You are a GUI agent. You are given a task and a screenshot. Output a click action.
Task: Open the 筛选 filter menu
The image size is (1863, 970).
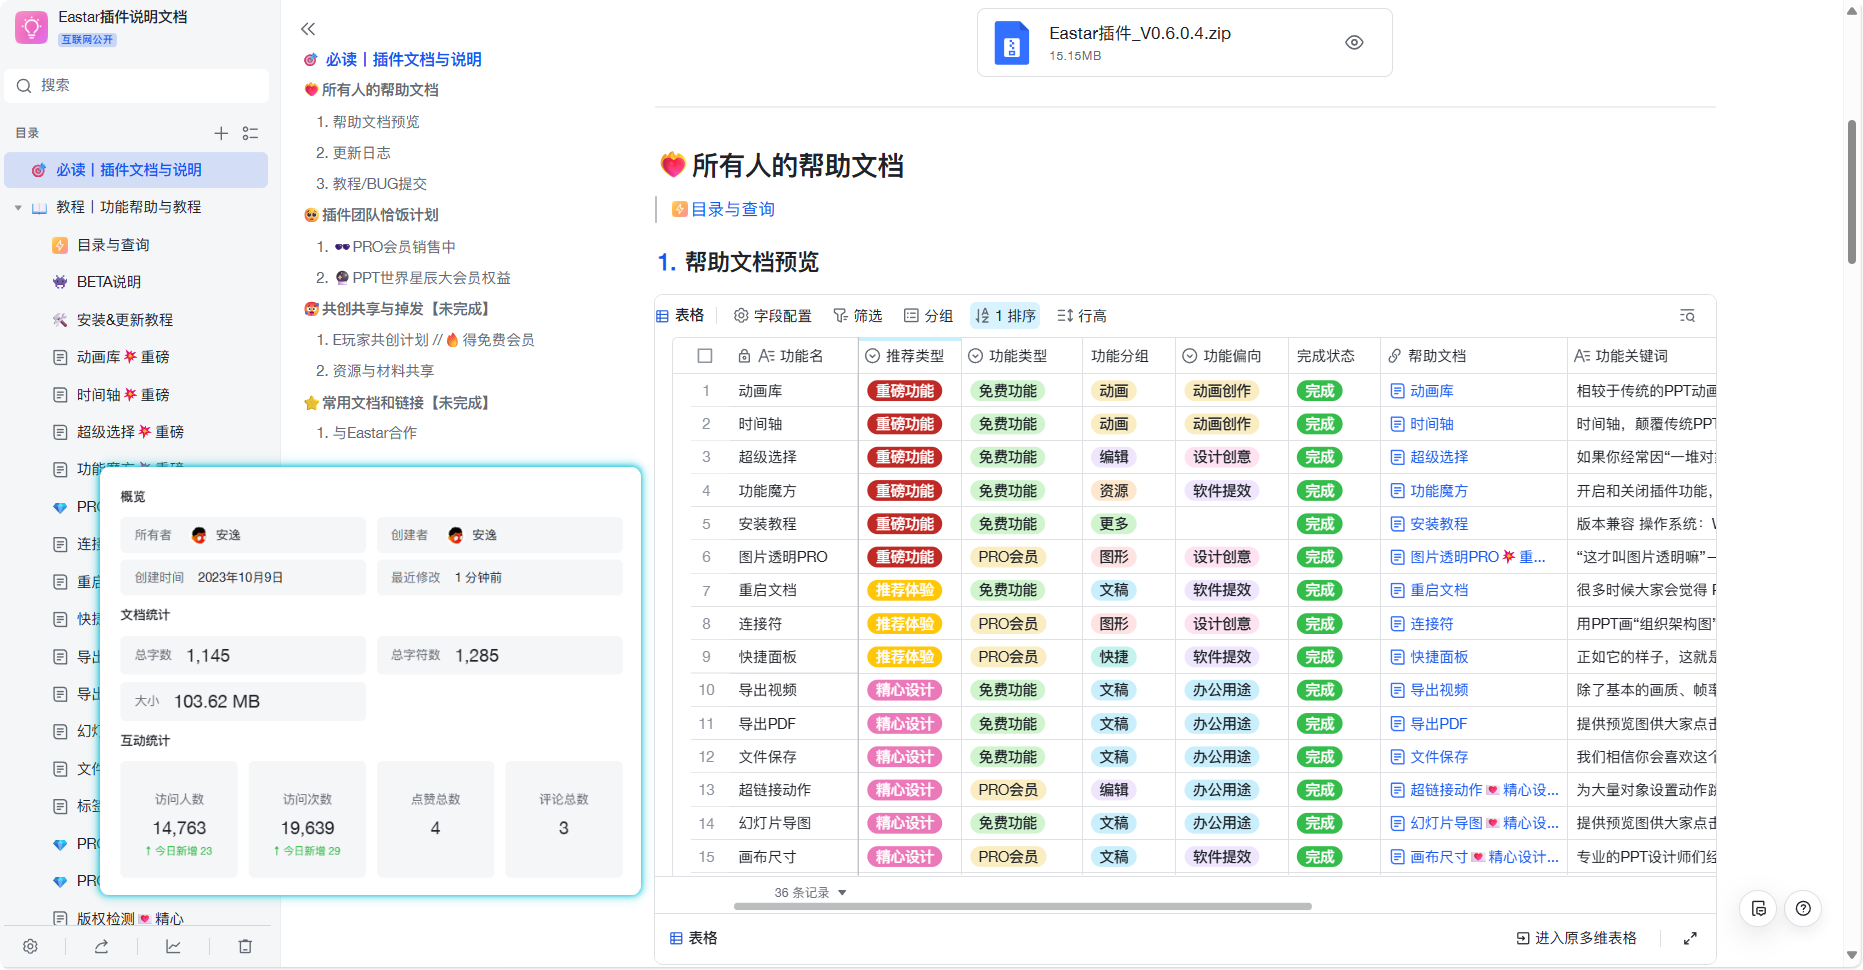click(858, 316)
